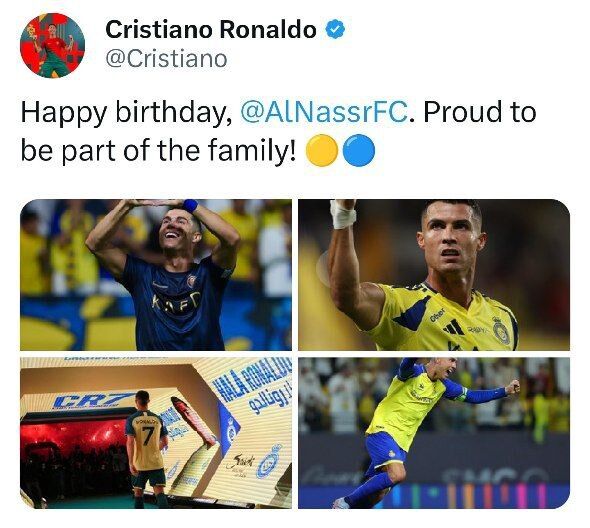Click the Adidas logo on yellow jersey
Screen dimensions: 590x528
(454, 327)
